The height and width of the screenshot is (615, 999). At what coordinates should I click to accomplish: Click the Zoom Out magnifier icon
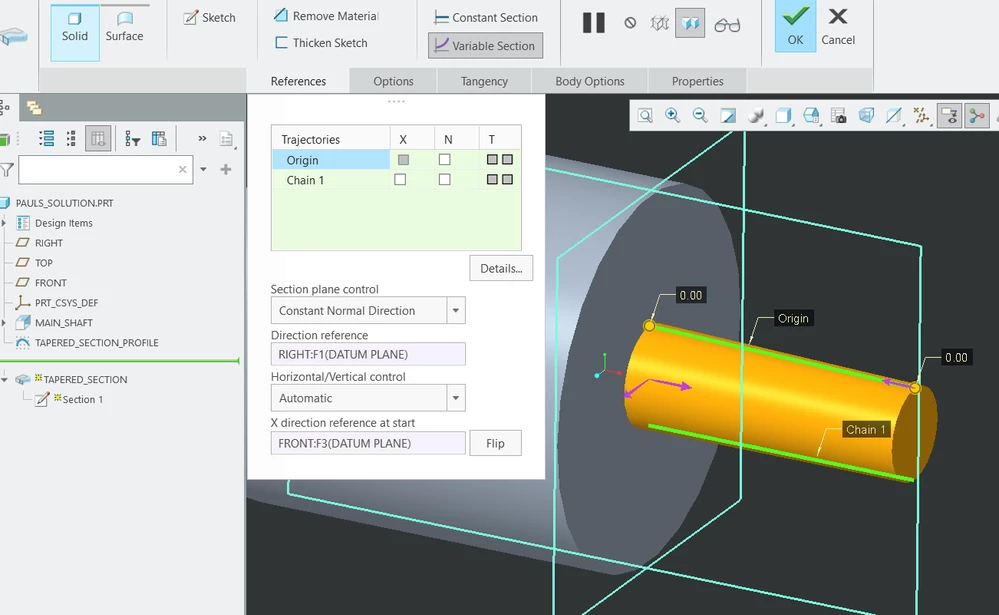[x=700, y=115]
